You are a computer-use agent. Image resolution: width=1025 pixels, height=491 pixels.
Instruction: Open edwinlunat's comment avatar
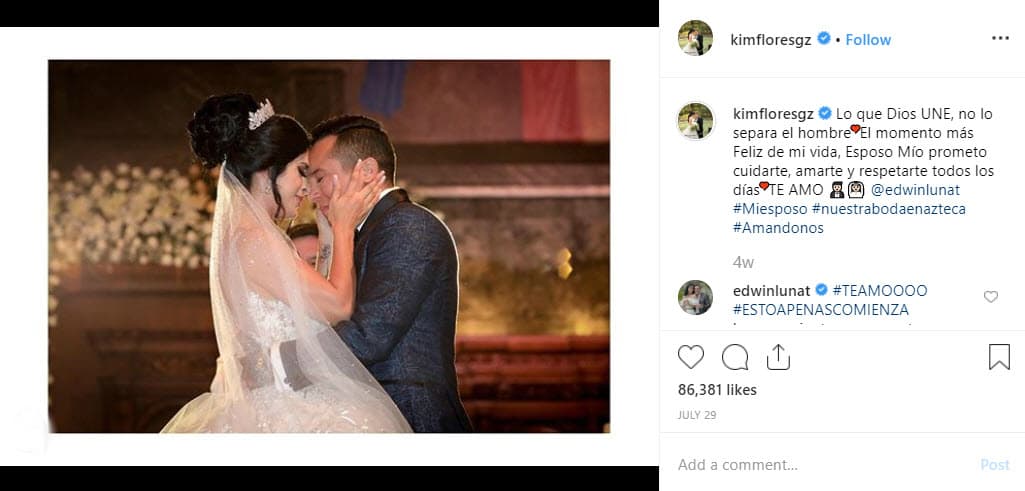coord(696,297)
